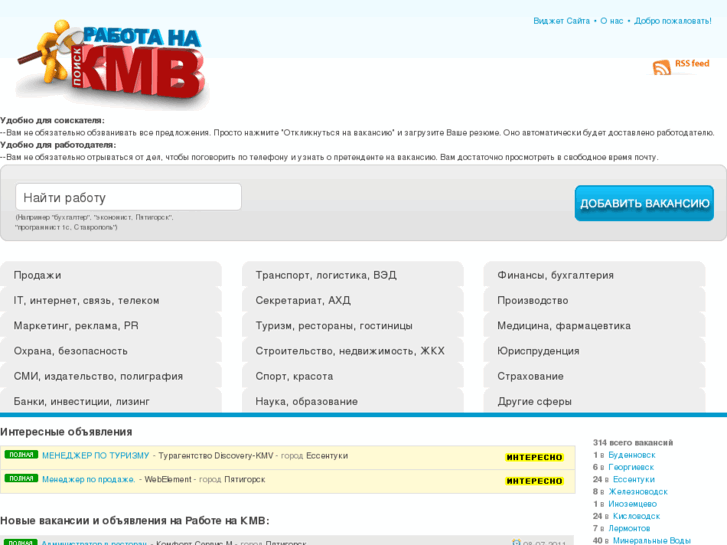
Task: Click Пятигорск city in WebElement vacancy
Action: coord(245,479)
